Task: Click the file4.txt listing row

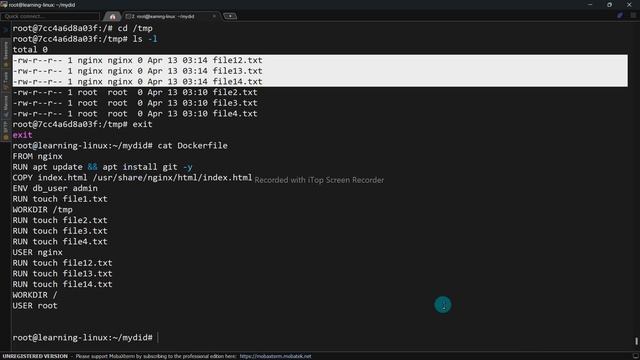Action: [135, 113]
